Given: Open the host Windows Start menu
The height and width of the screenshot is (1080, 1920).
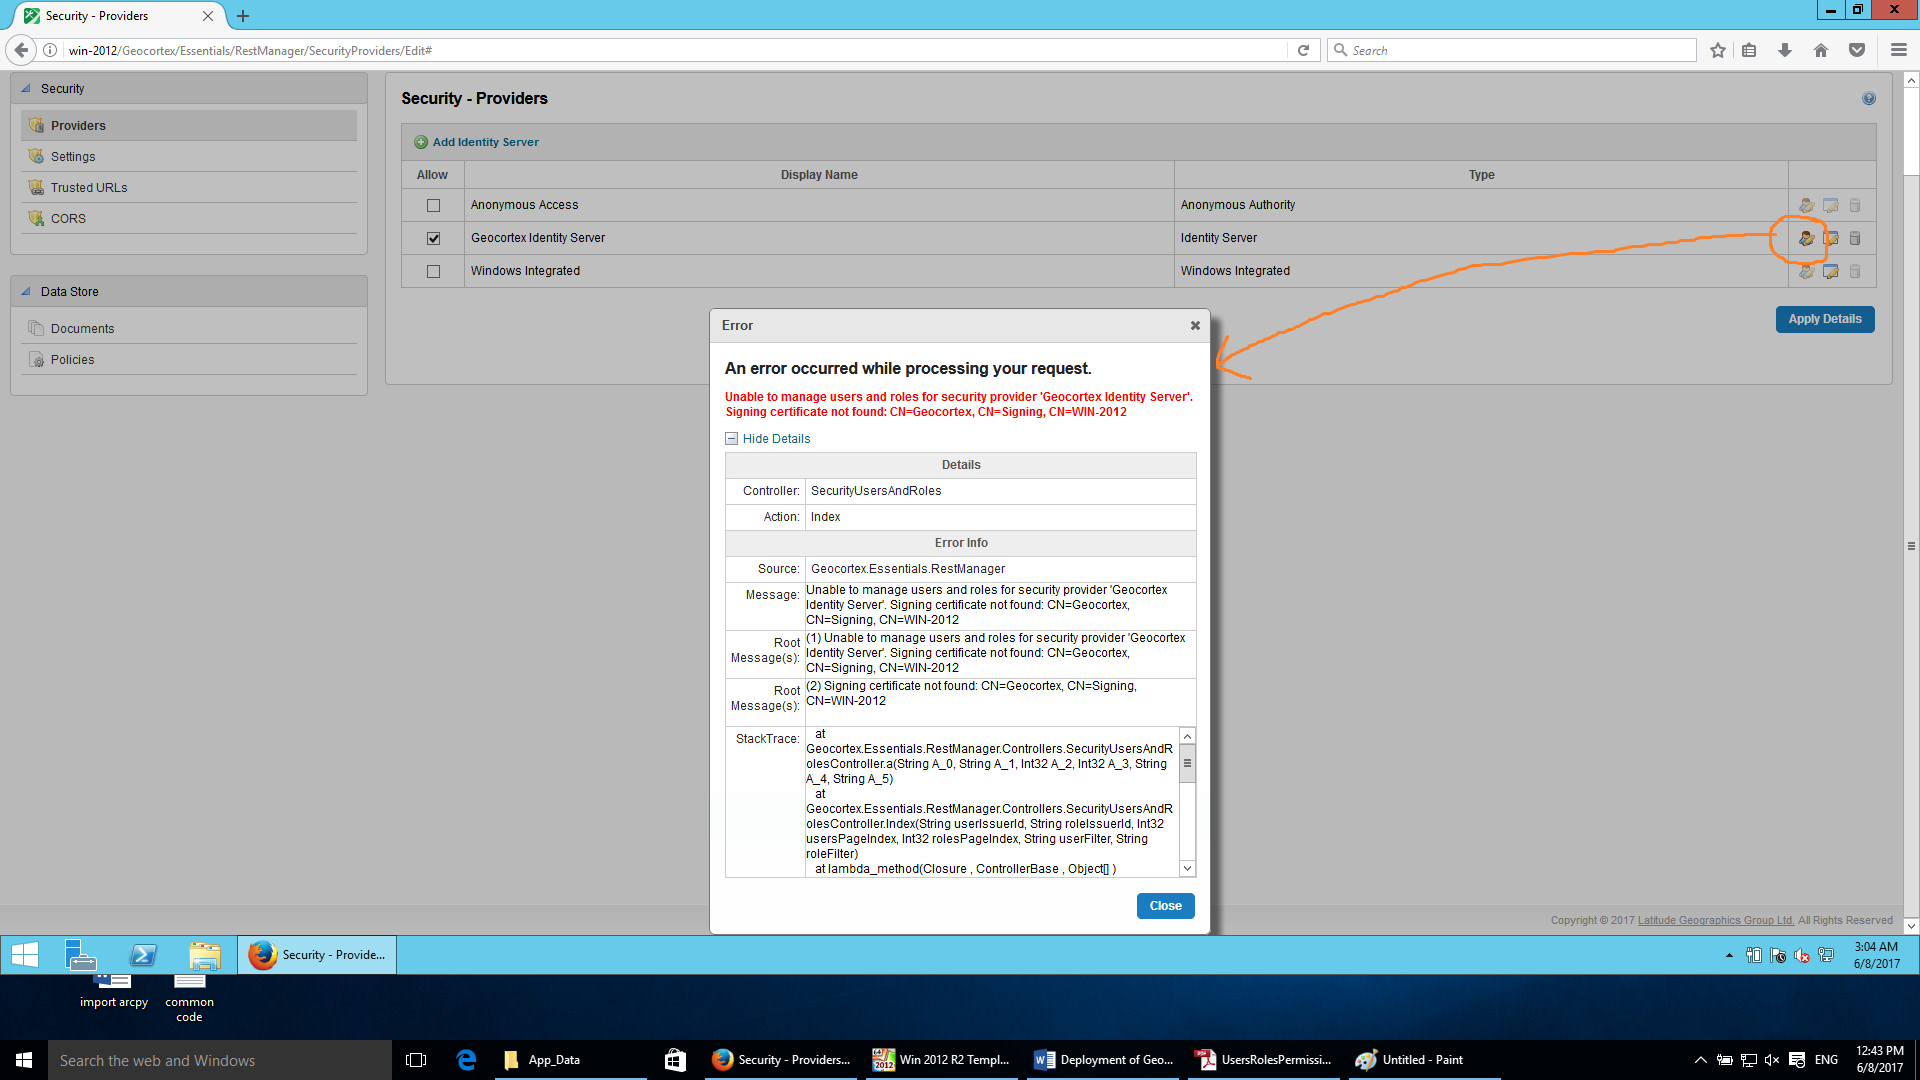Looking at the screenshot, I should (24, 1060).
